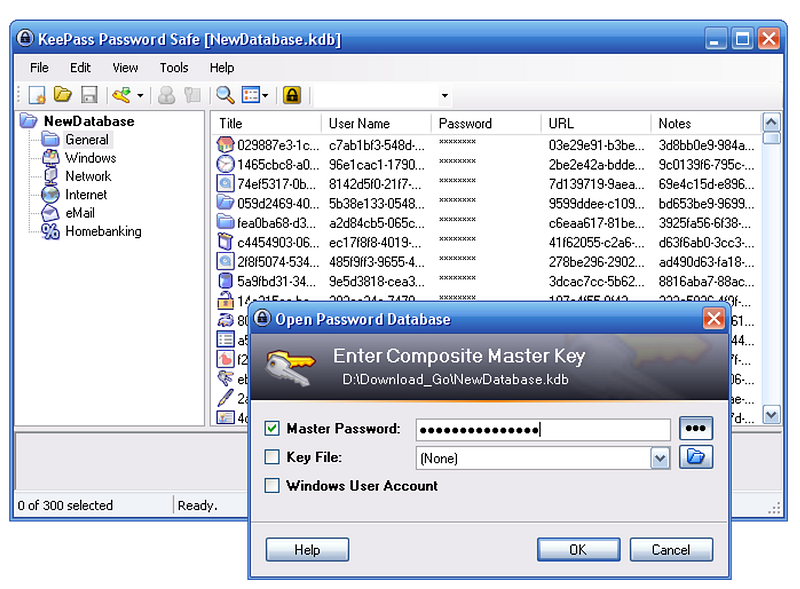The image size is (800, 589).
Task: Click the Add entry key icon
Action: (x=121, y=95)
